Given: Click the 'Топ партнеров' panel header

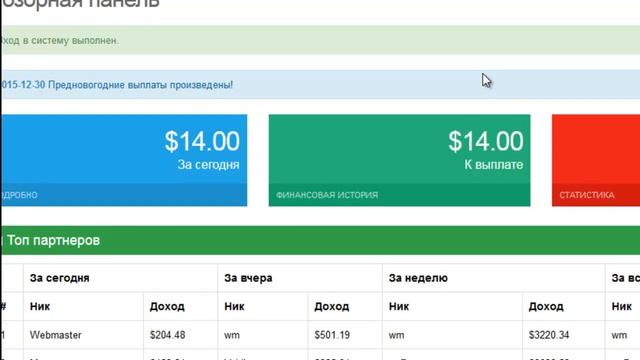Looking at the screenshot, I should [320, 240].
